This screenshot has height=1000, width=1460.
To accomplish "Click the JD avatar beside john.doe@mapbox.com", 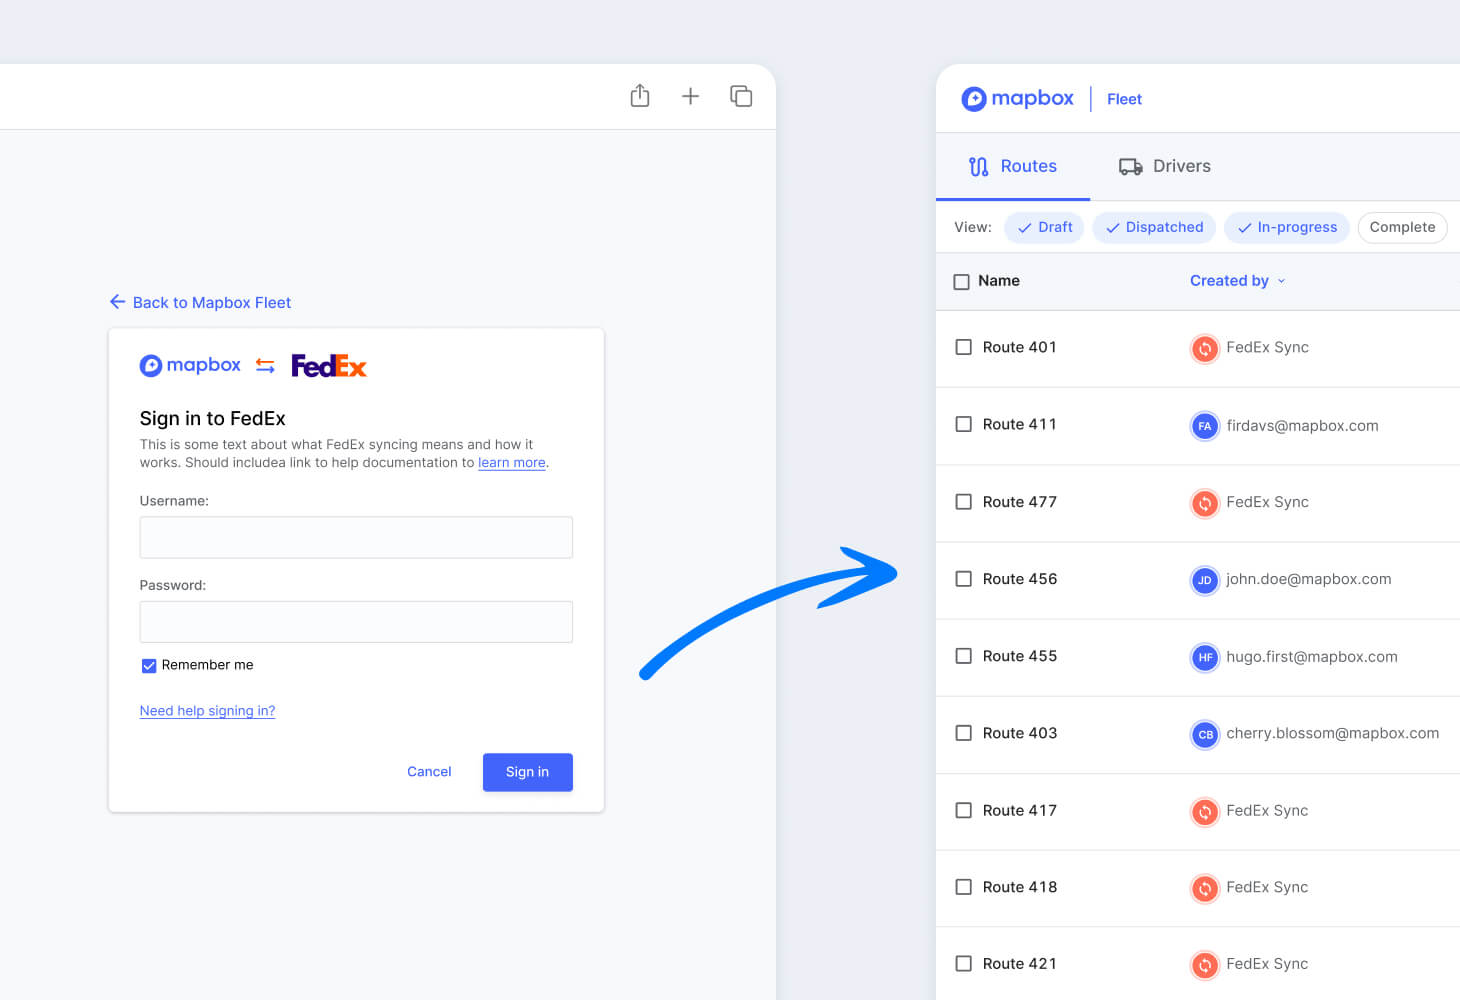I will pos(1205,580).
